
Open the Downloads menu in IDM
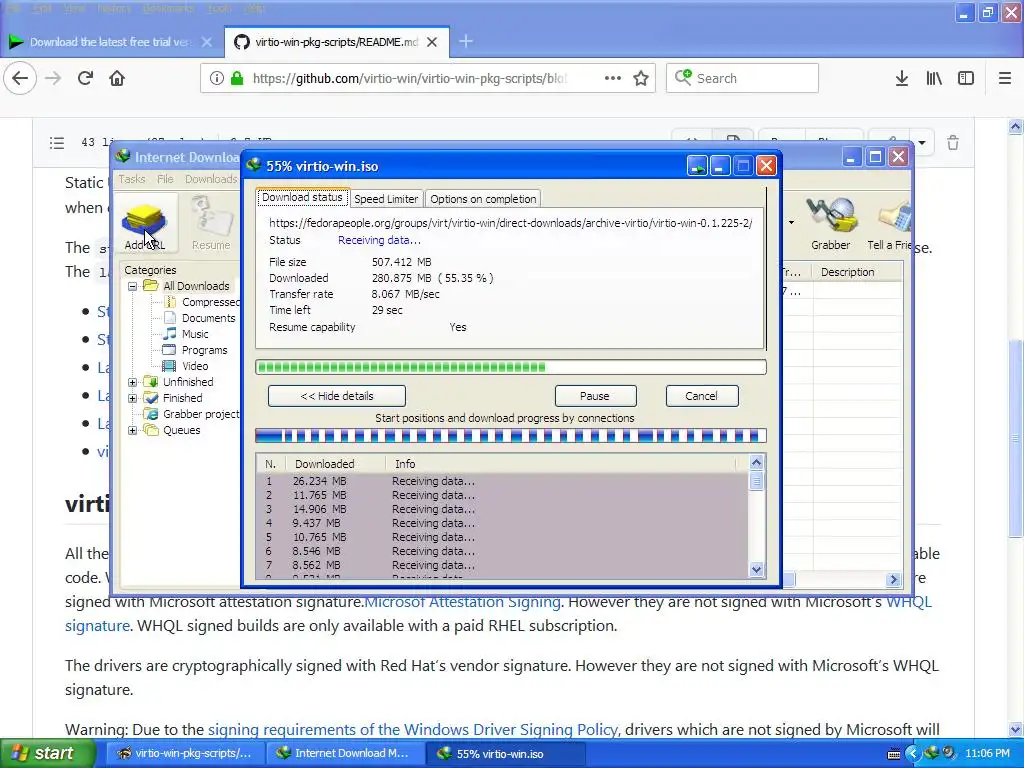[x=210, y=179]
